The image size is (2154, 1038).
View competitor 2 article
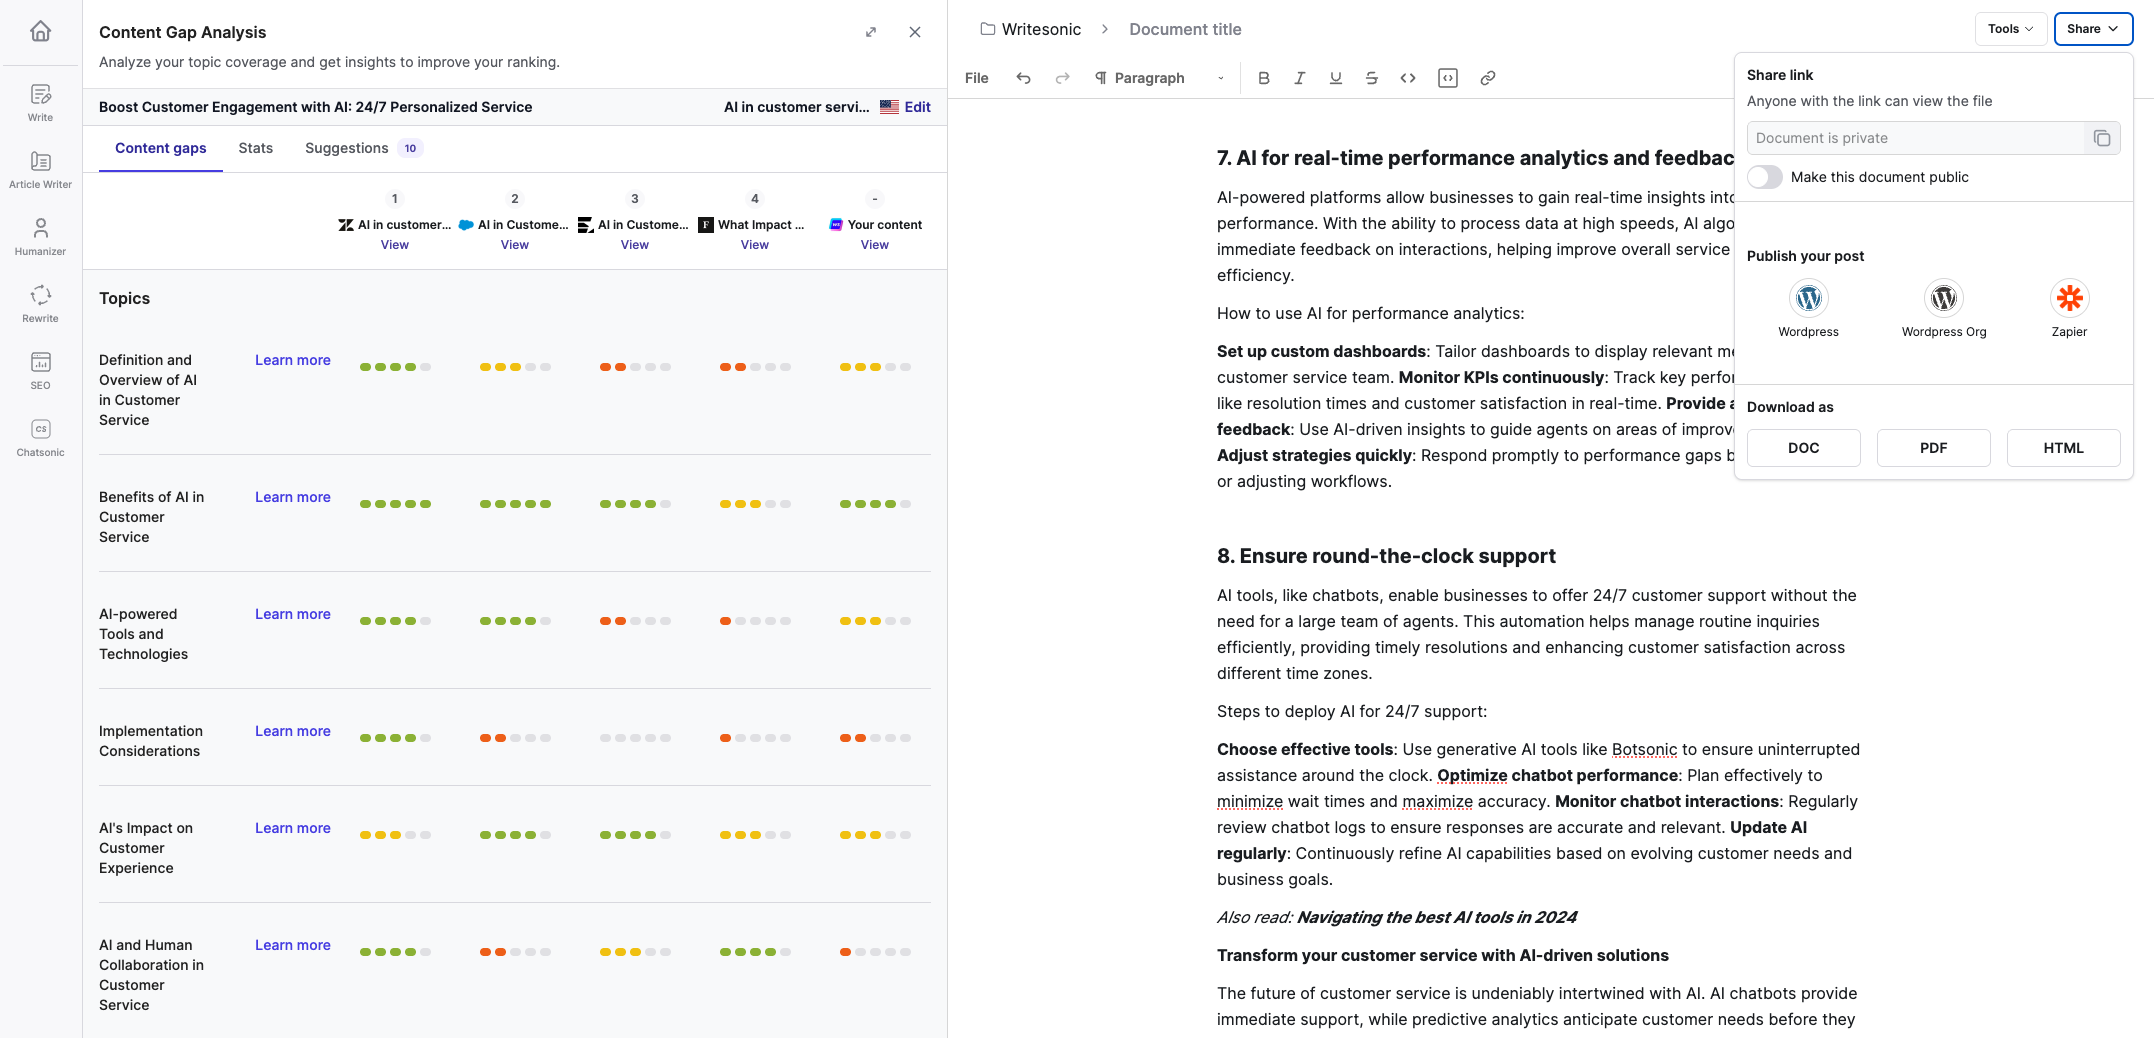point(514,245)
